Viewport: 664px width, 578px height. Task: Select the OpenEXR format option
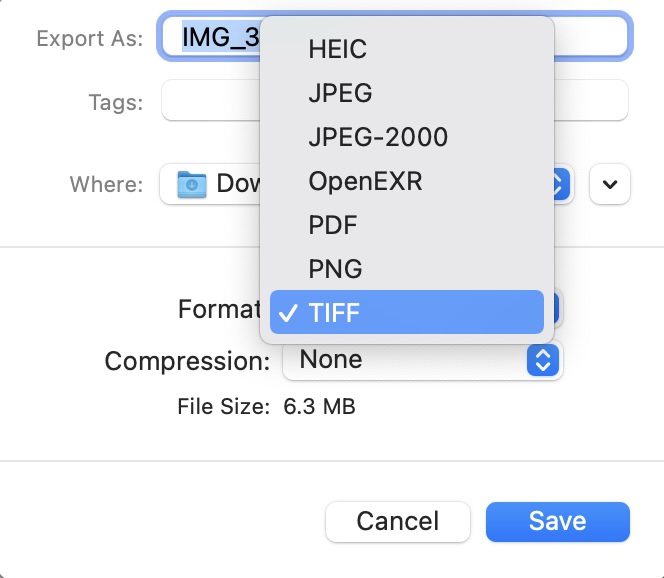click(365, 181)
